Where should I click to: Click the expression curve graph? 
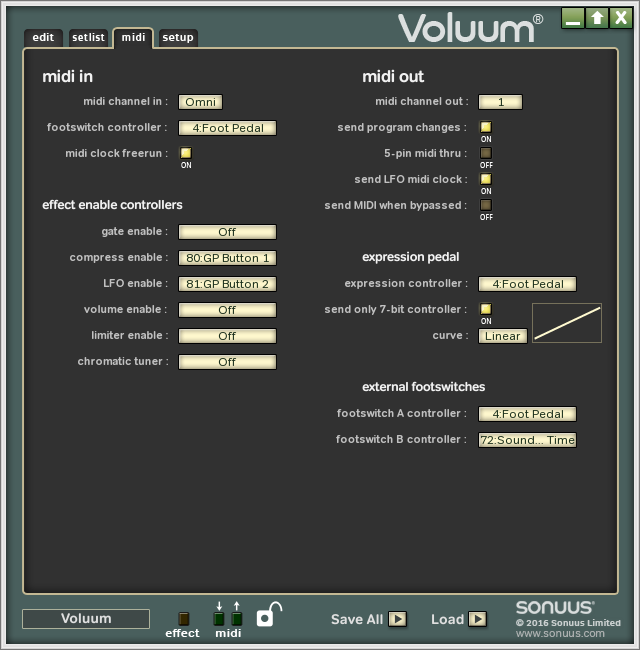[567, 323]
